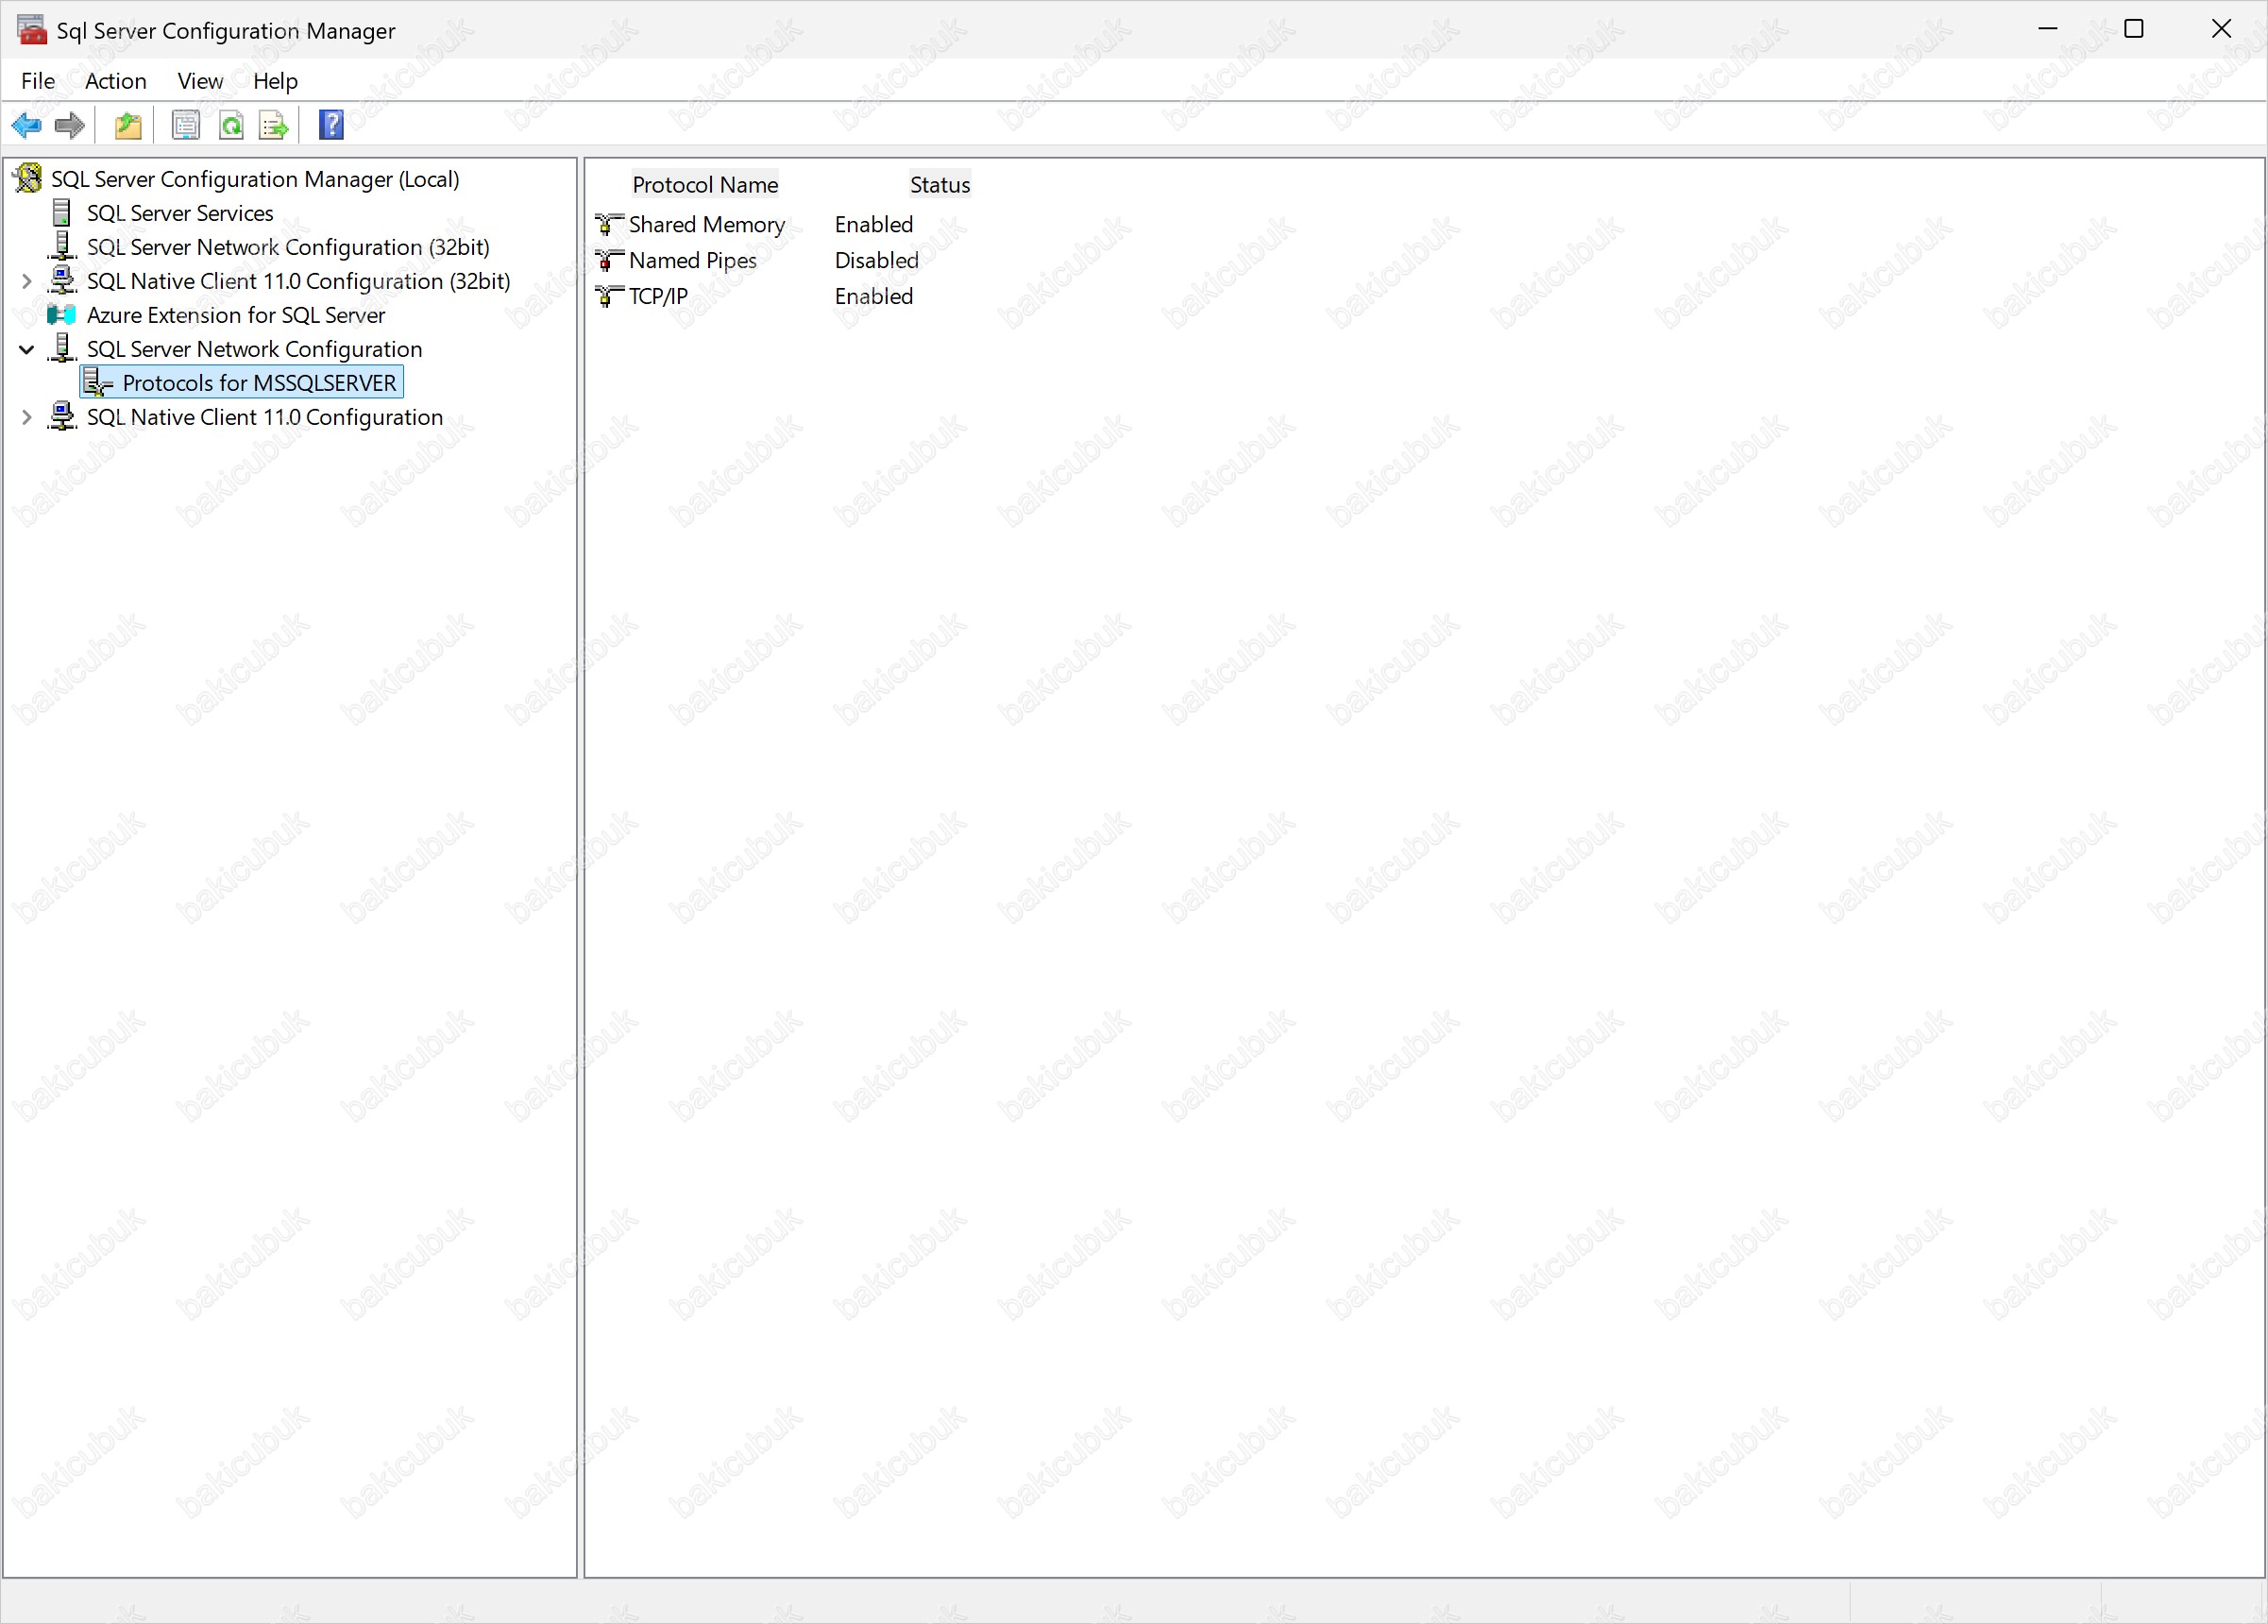This screenshot has height=1624, width=2268.
Task: Expand SQL Native Client 11.0 Configuration (32bit)
Action: click(27, 282)
